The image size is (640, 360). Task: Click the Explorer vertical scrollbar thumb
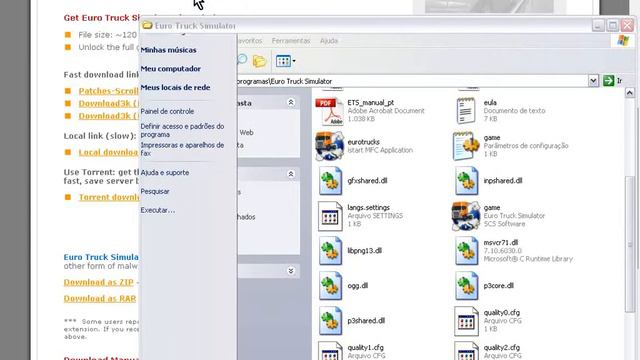click(629, 245)
